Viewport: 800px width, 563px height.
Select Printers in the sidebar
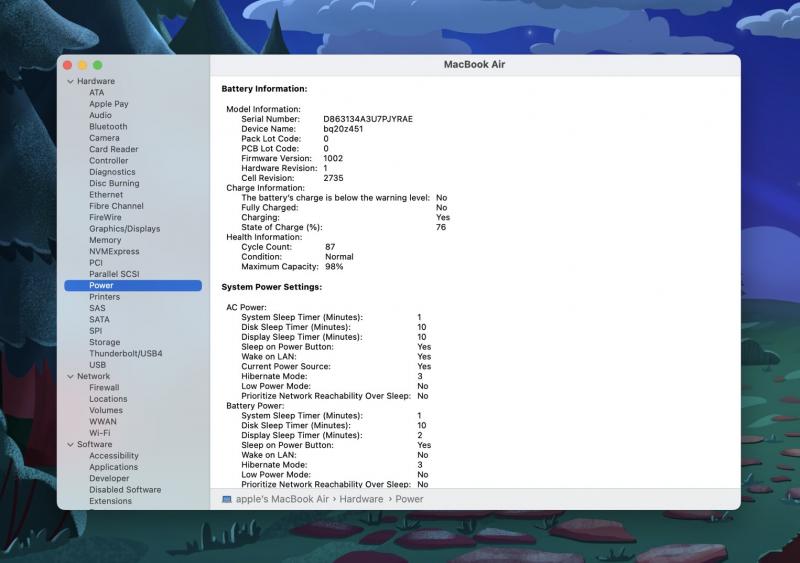click(104, 297)
